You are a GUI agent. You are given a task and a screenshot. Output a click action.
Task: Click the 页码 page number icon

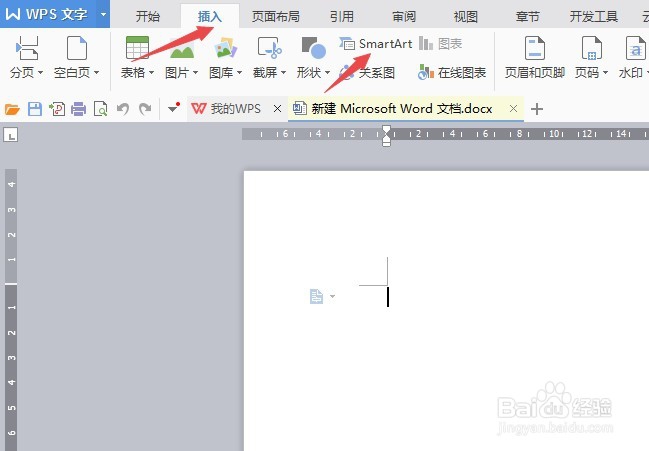591,48
